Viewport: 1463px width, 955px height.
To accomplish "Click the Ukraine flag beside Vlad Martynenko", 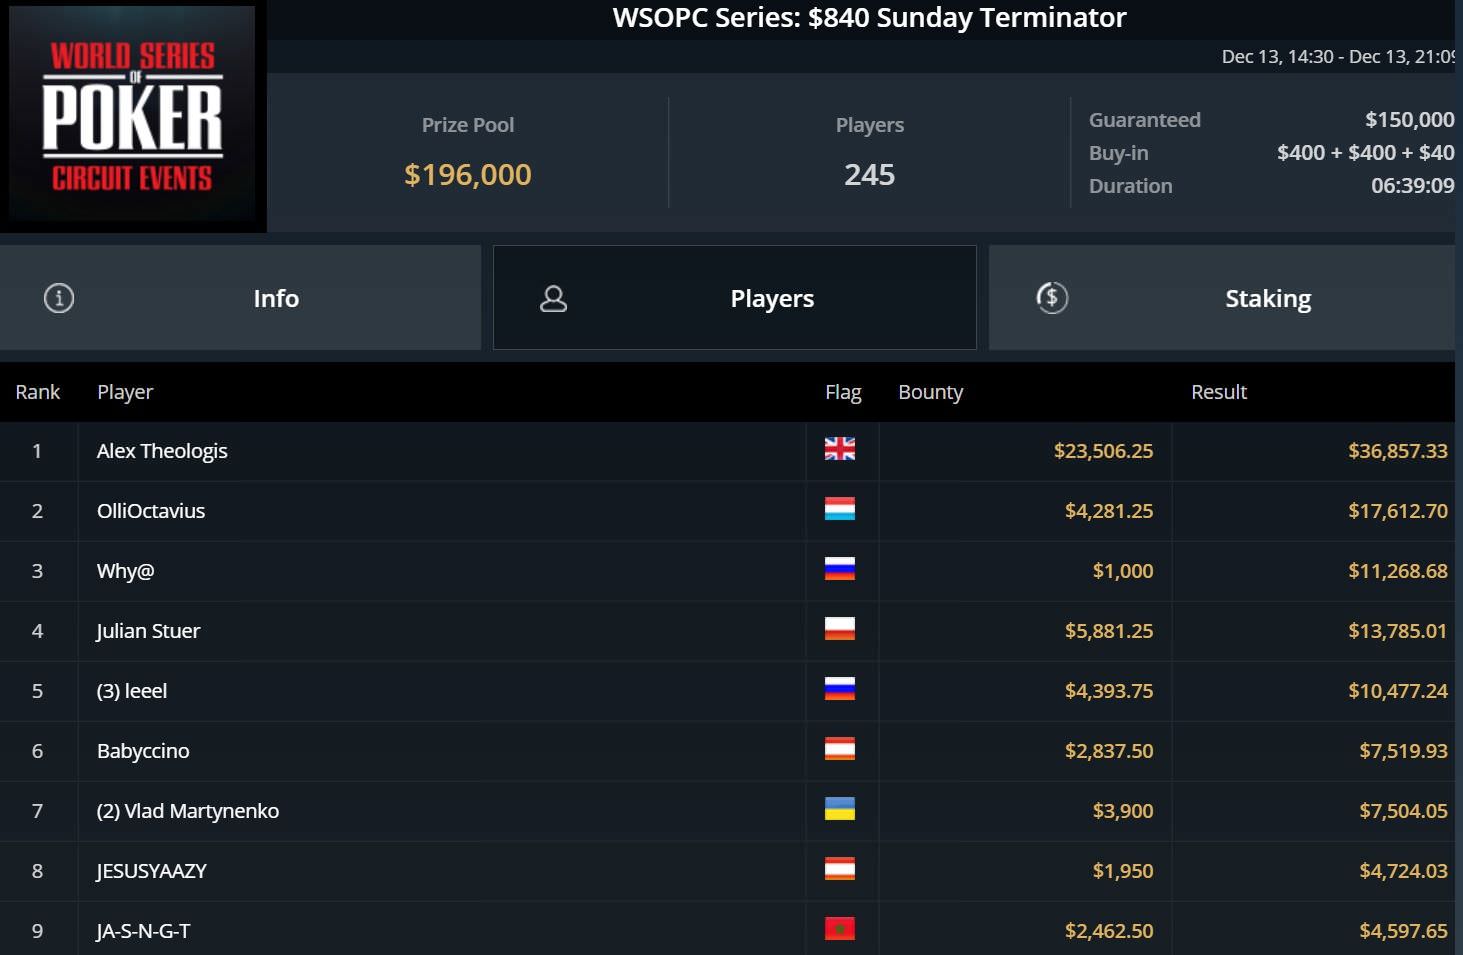I will coord(839,810).
